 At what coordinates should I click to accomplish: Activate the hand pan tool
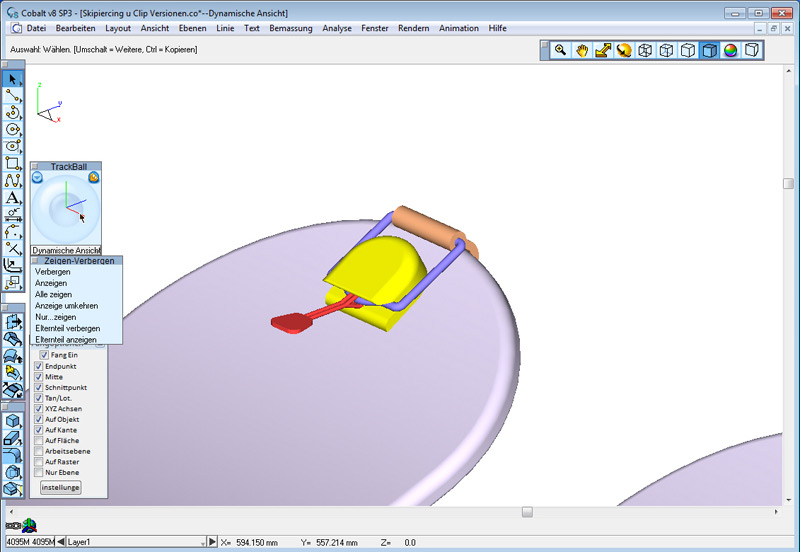pos(582,50)
